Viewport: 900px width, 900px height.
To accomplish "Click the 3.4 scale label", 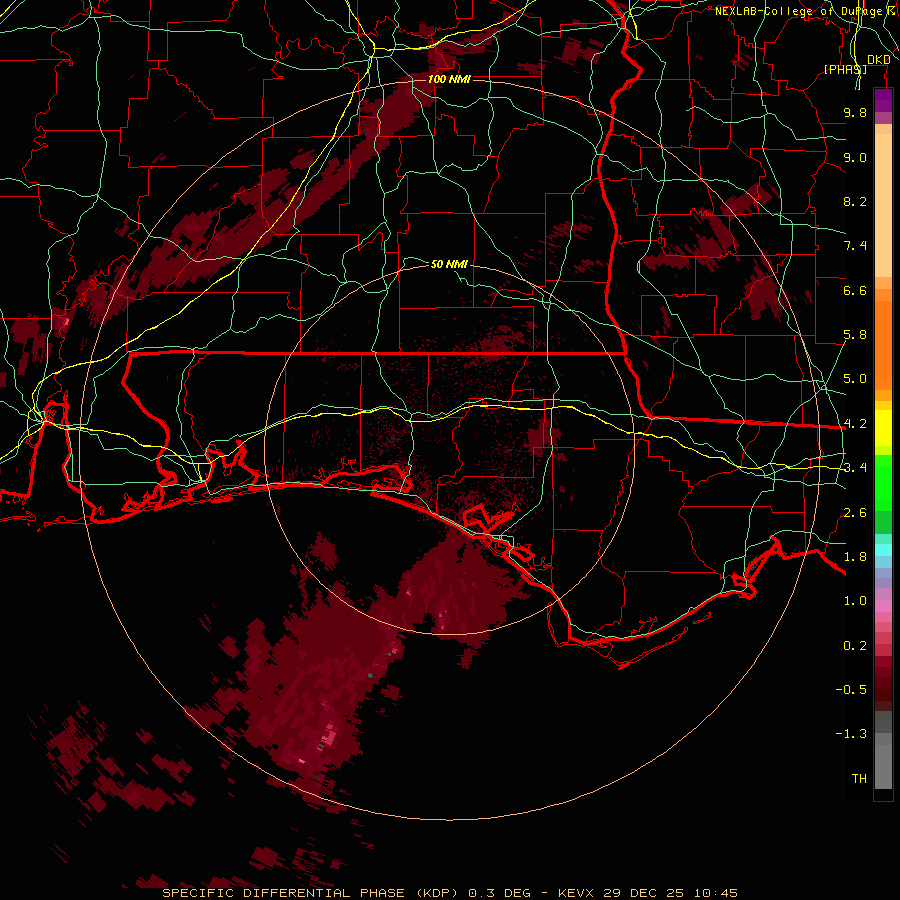I will [855, 468].
